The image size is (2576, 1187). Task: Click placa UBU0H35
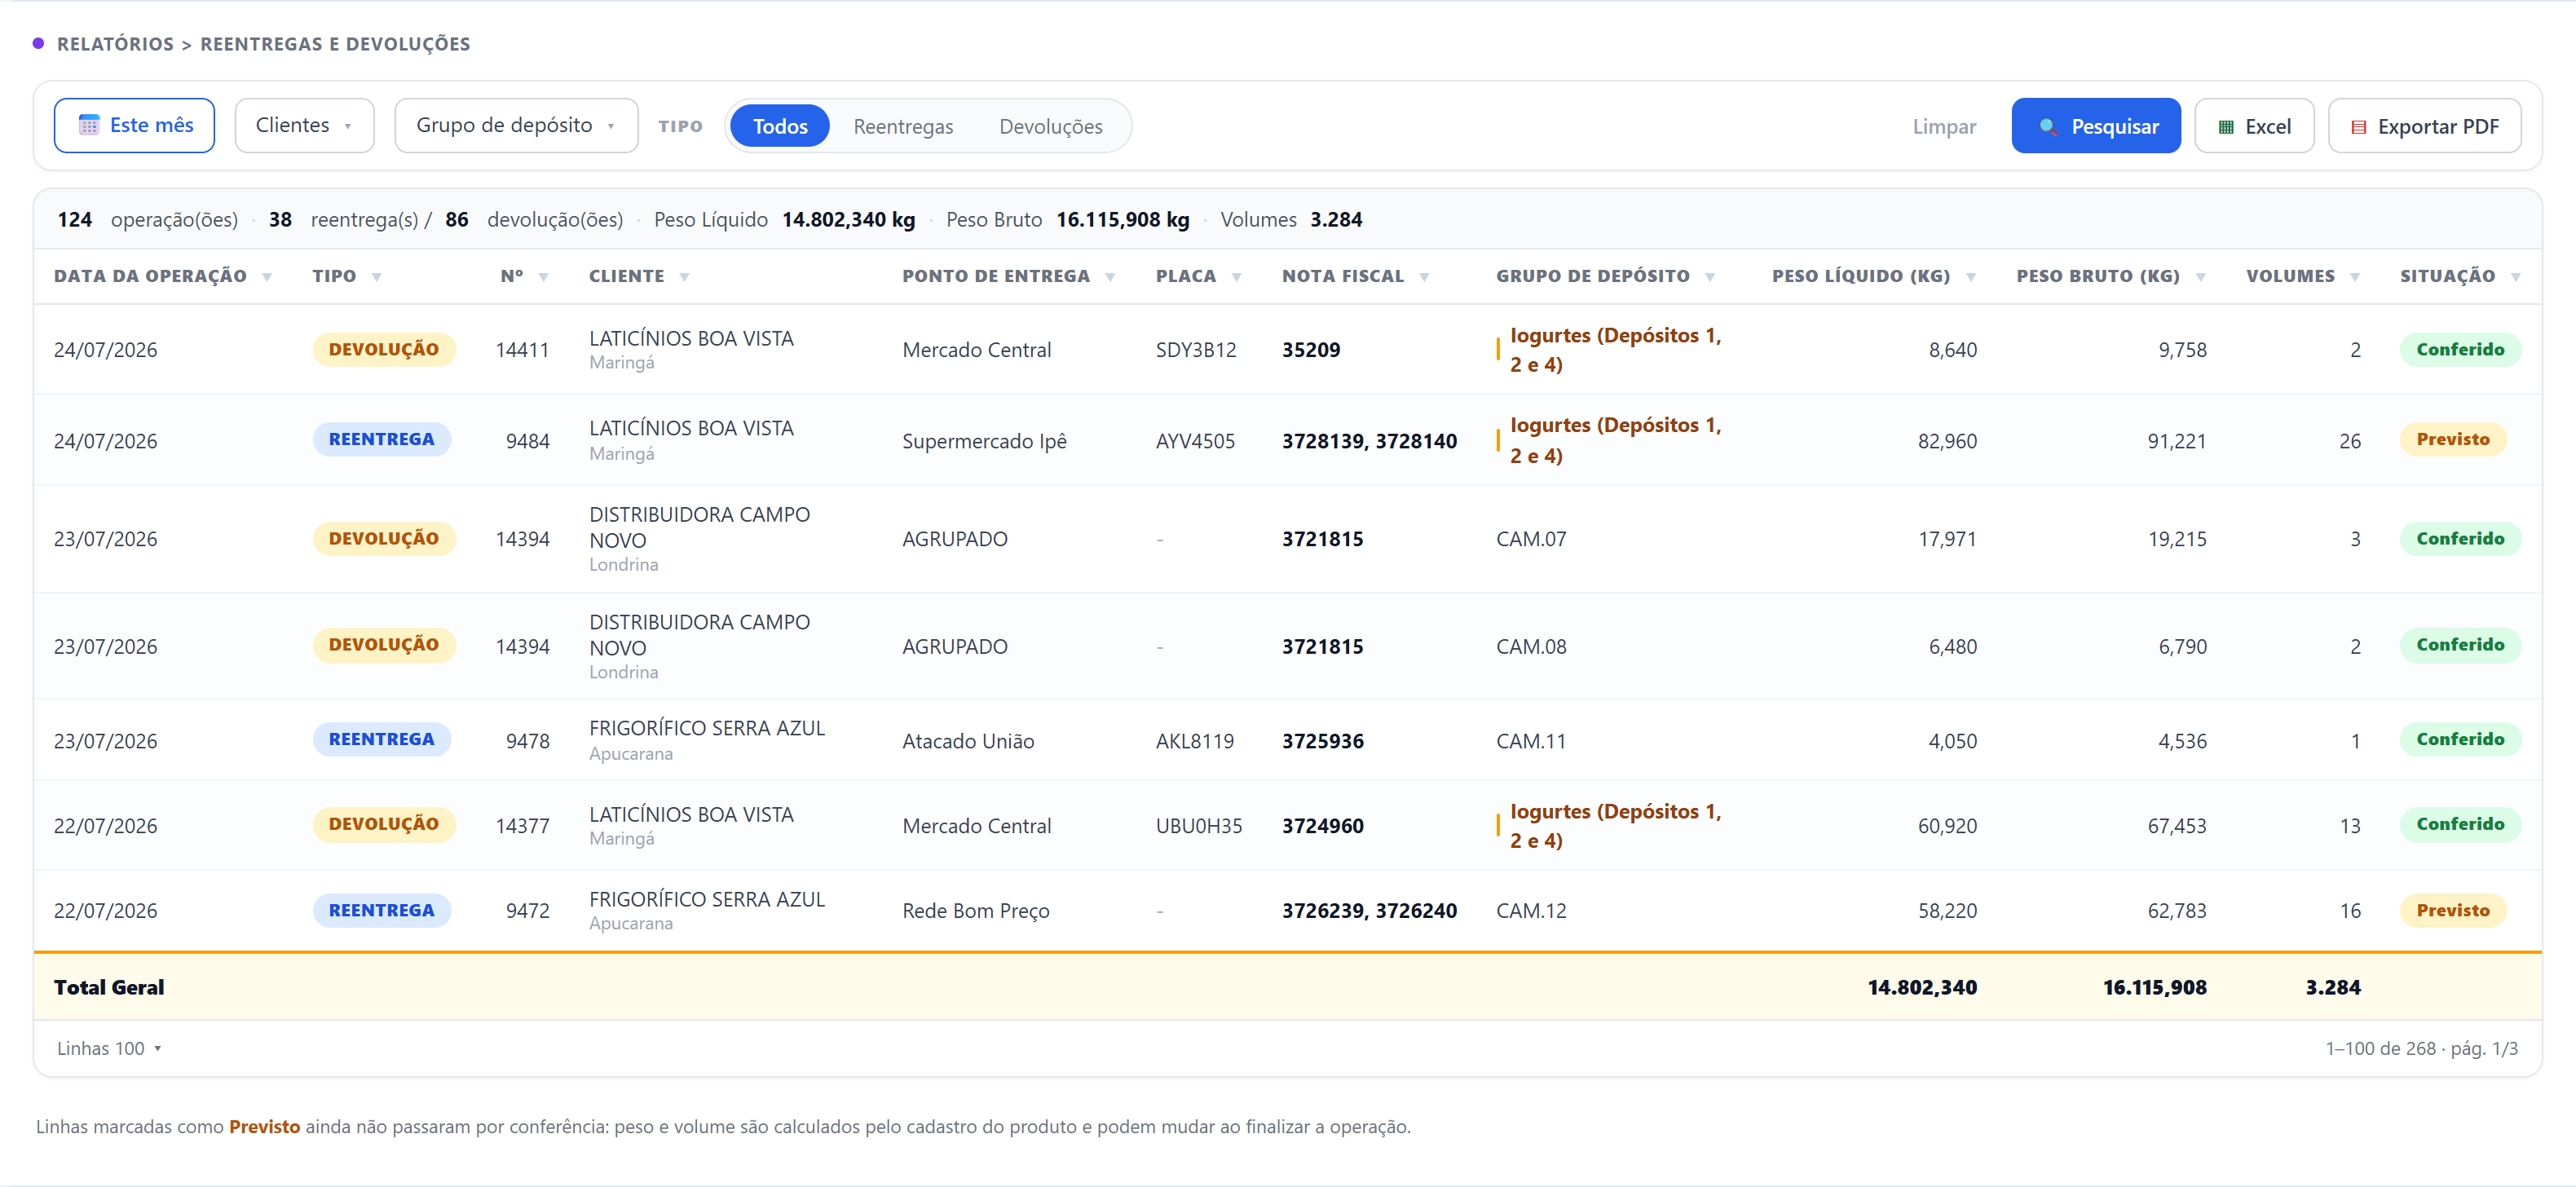(x=1199, y=826)
